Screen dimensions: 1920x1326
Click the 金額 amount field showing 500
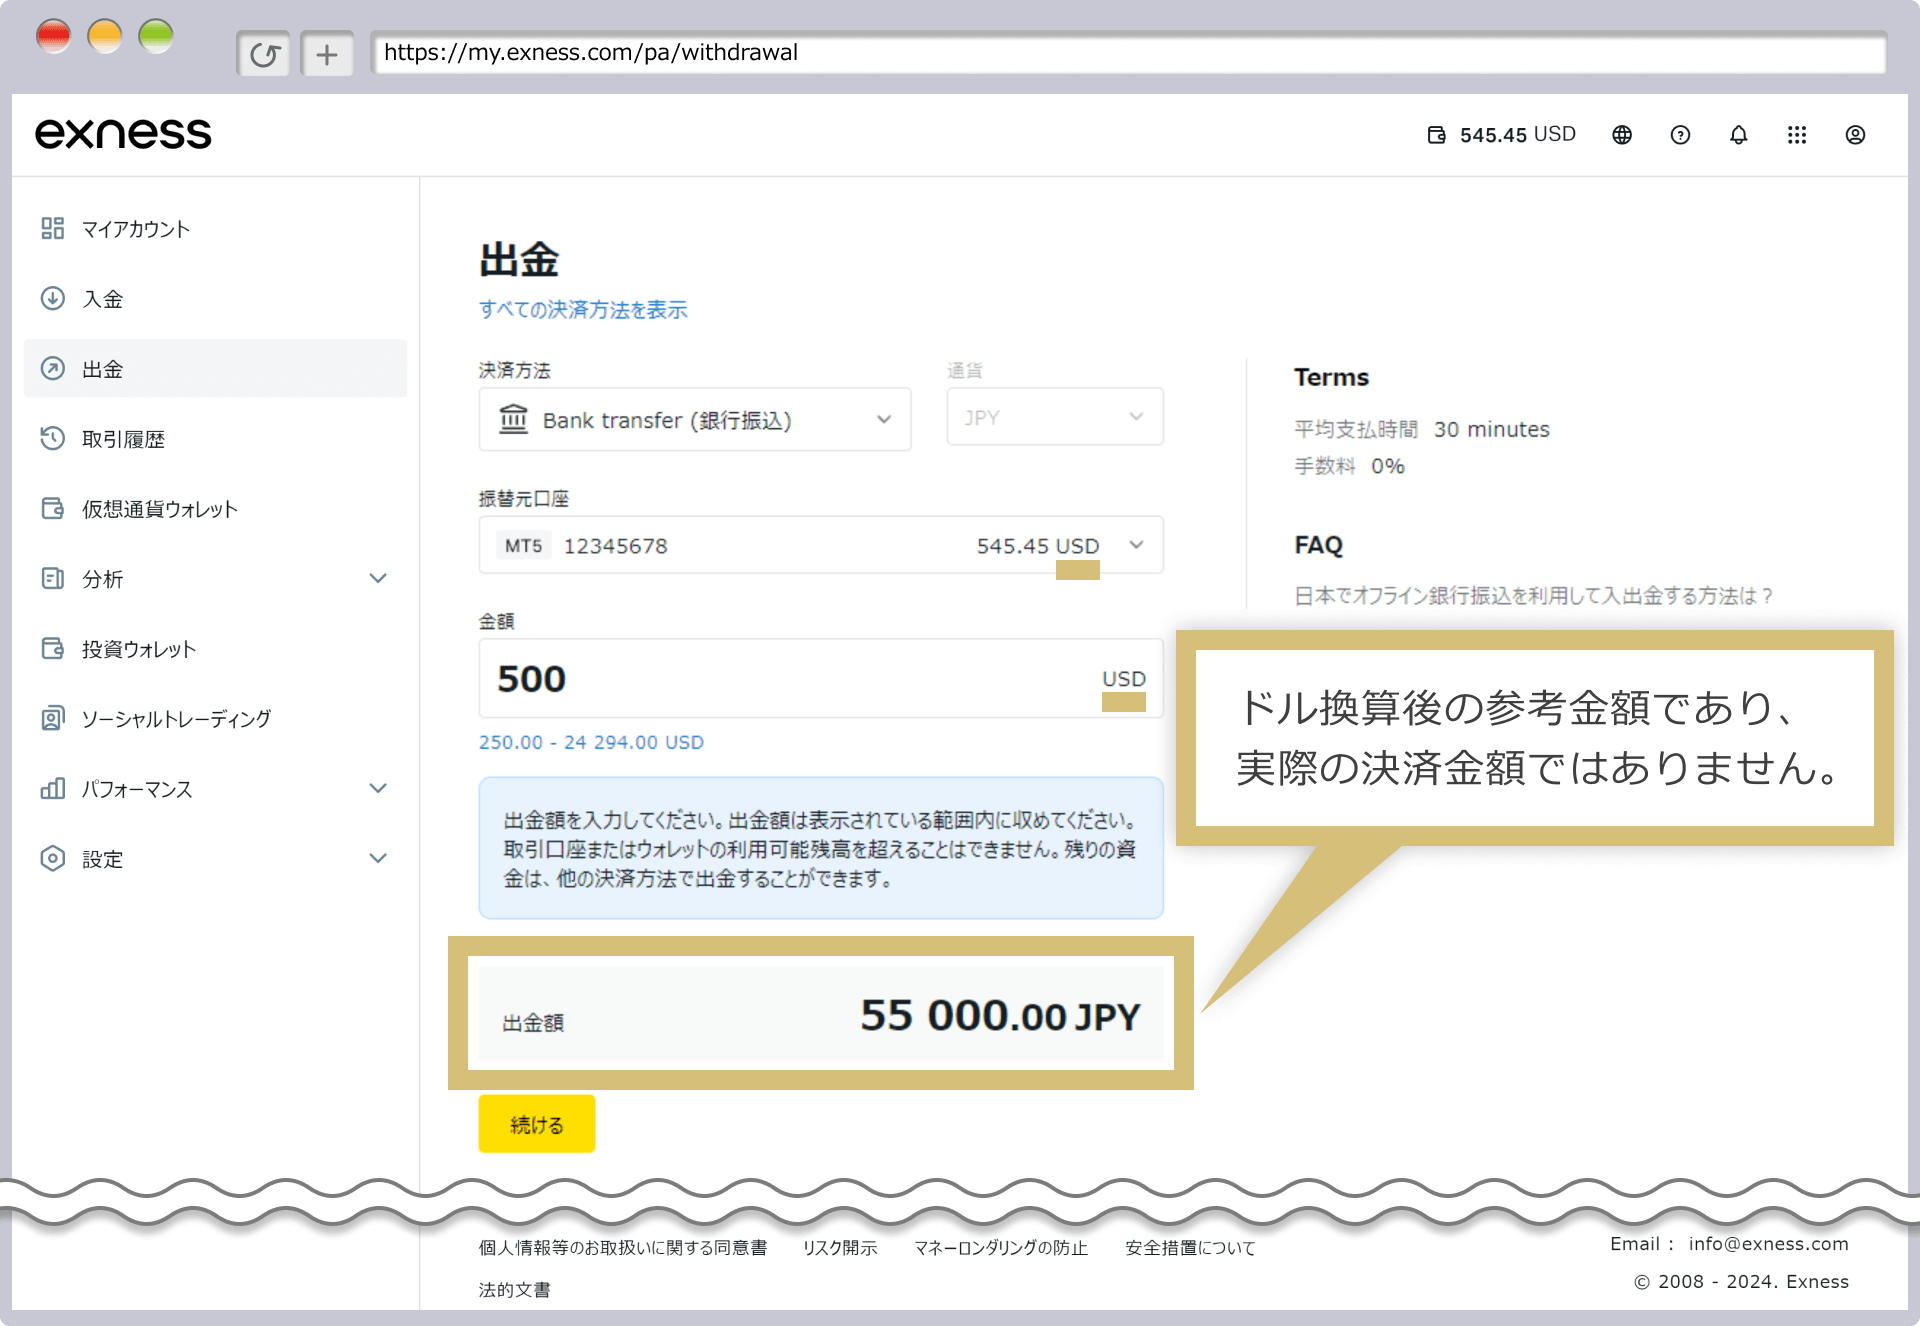coord(821,678)
